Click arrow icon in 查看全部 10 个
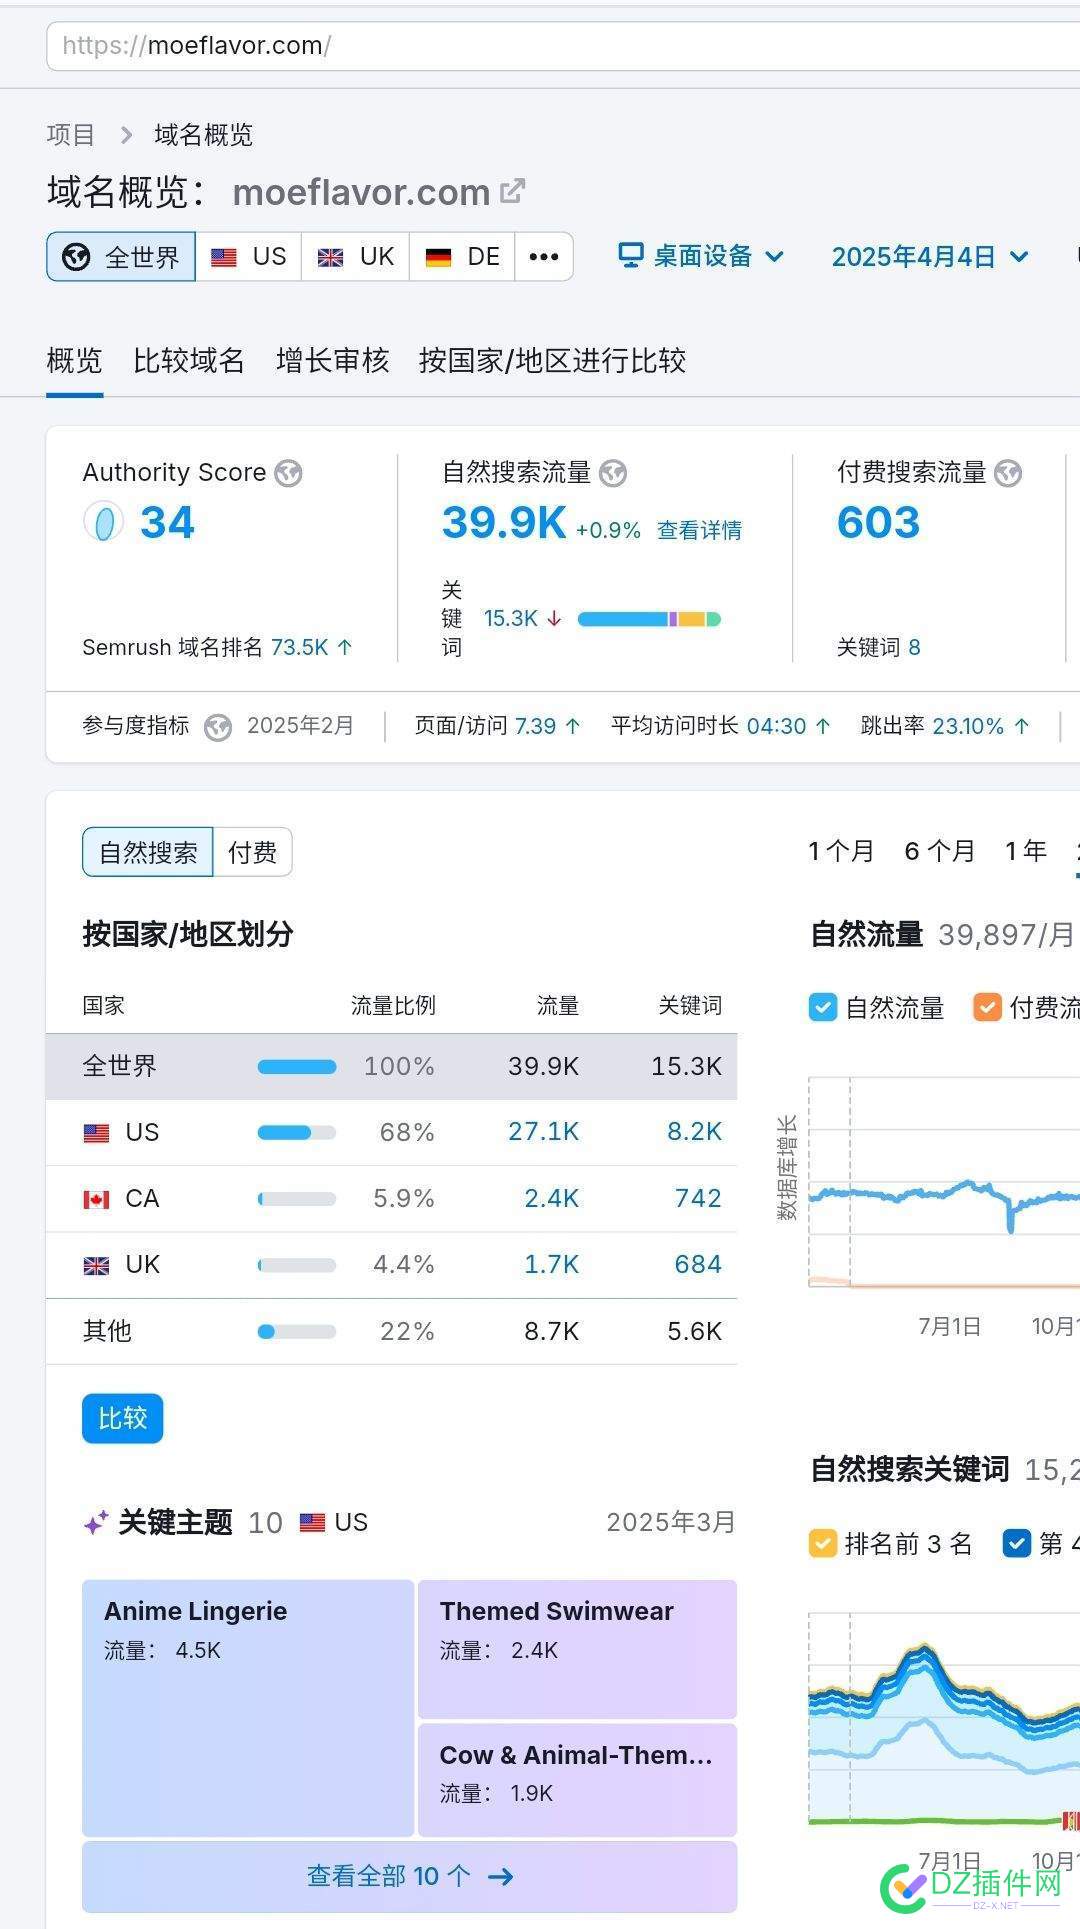 pyautogui.click(x=500, y=1876)
